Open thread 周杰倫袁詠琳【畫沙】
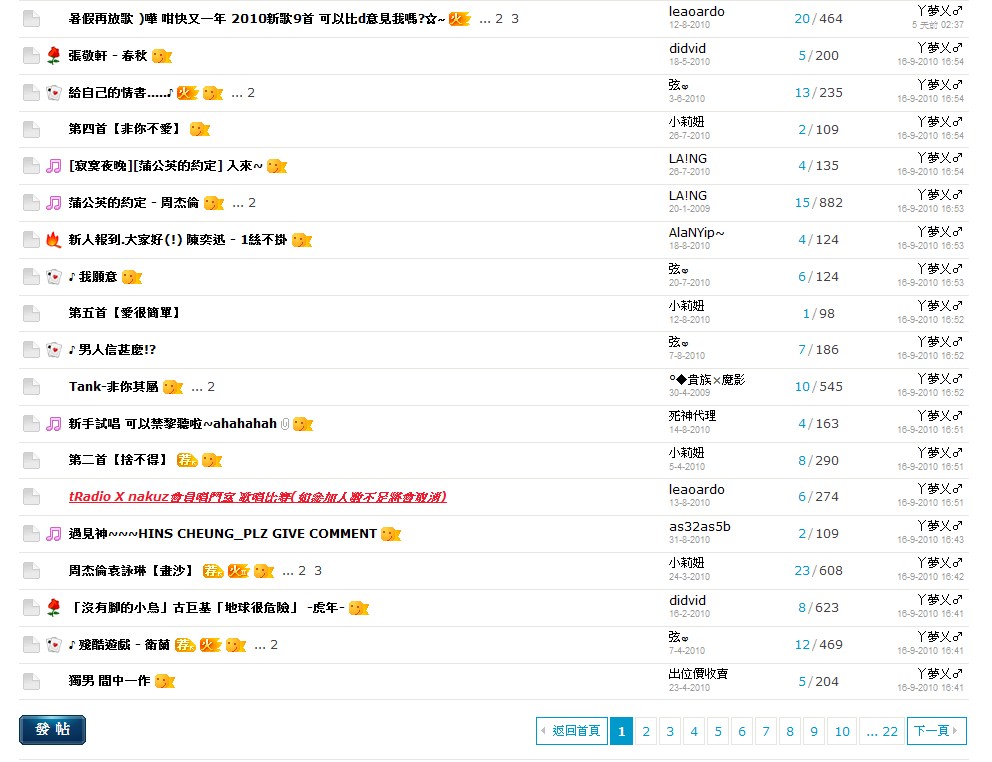 pos(130,571)
